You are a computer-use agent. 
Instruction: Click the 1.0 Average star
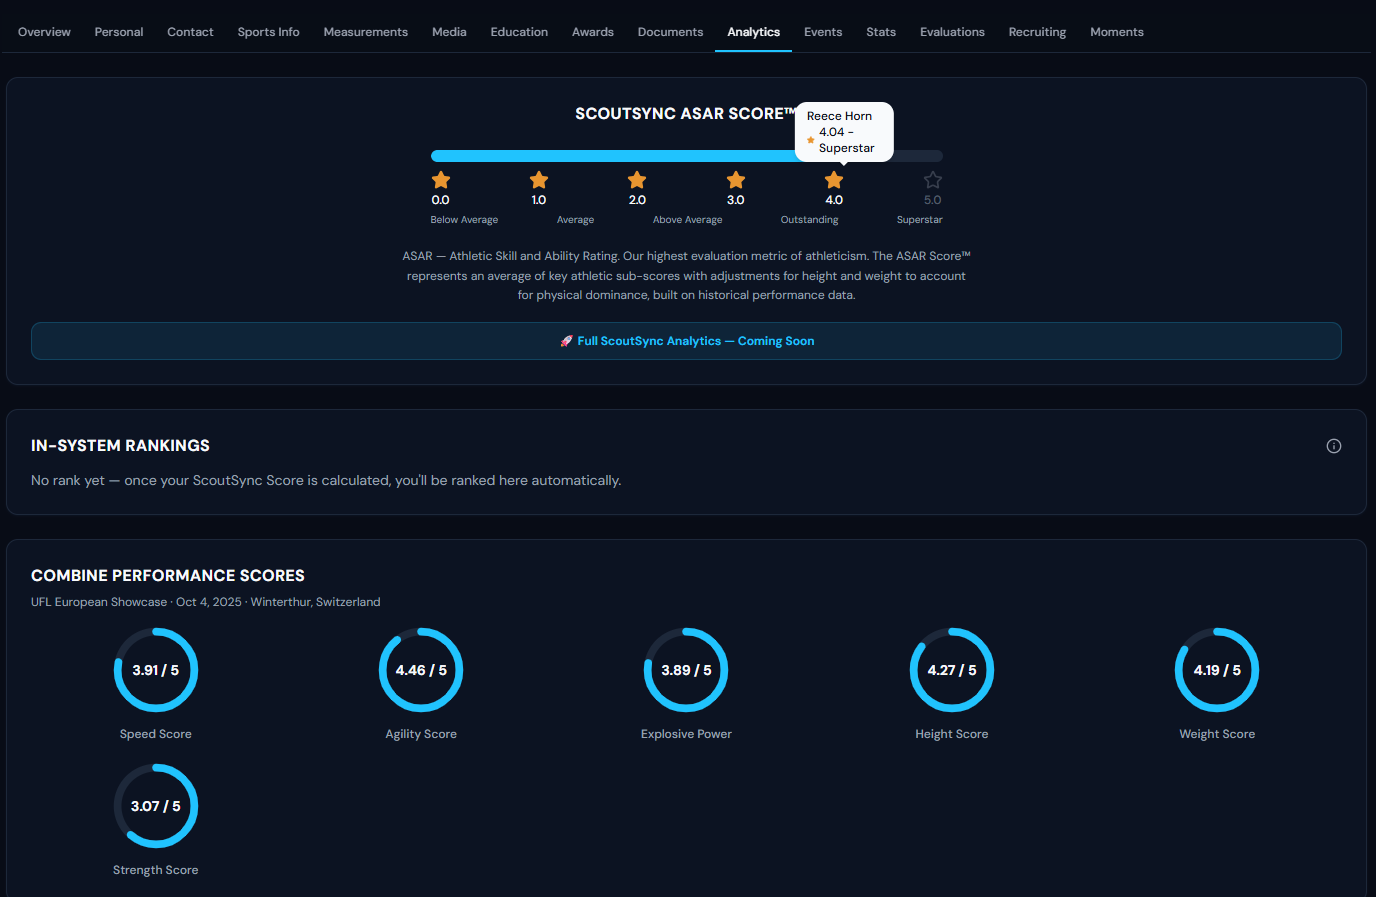click(x=539, y=180)
